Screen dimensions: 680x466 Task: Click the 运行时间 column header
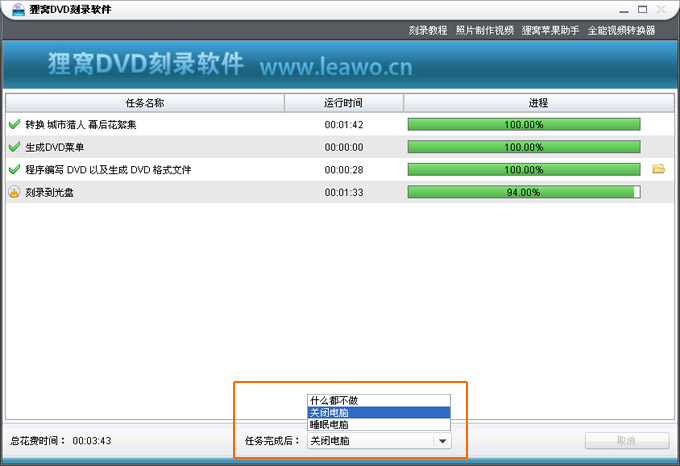tap(343, 103)
